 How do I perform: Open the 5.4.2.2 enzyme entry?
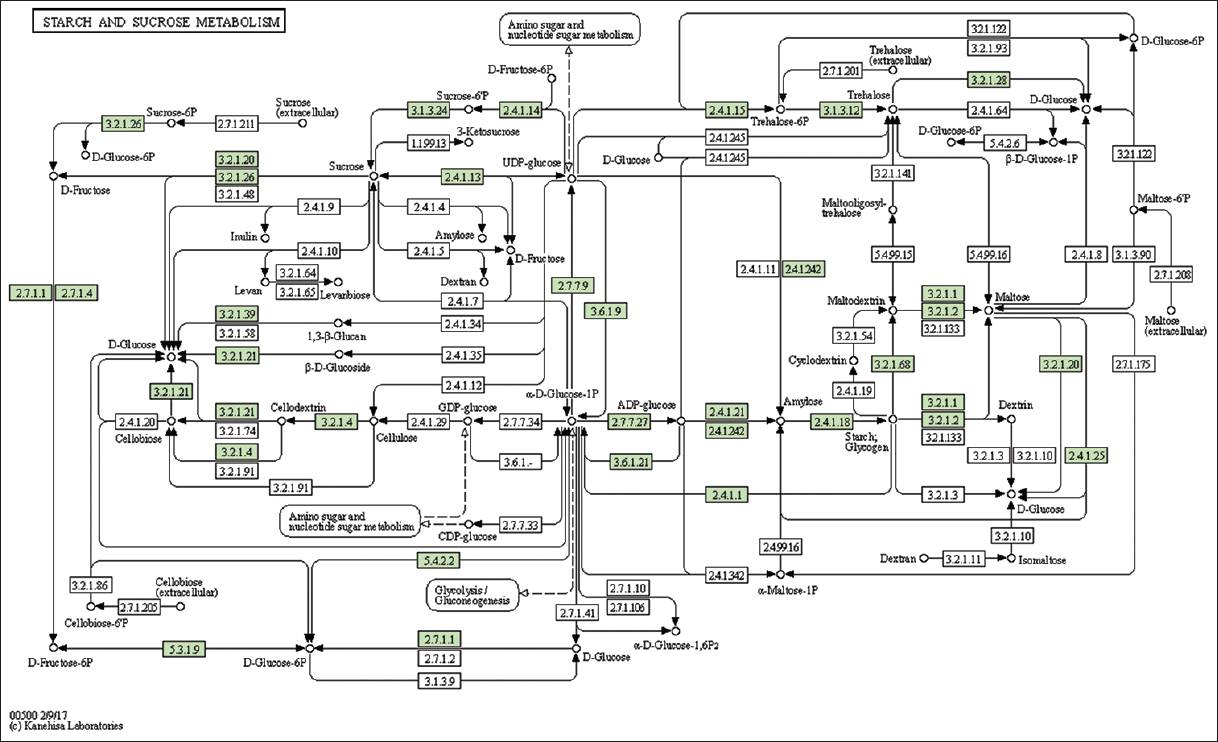441,561
